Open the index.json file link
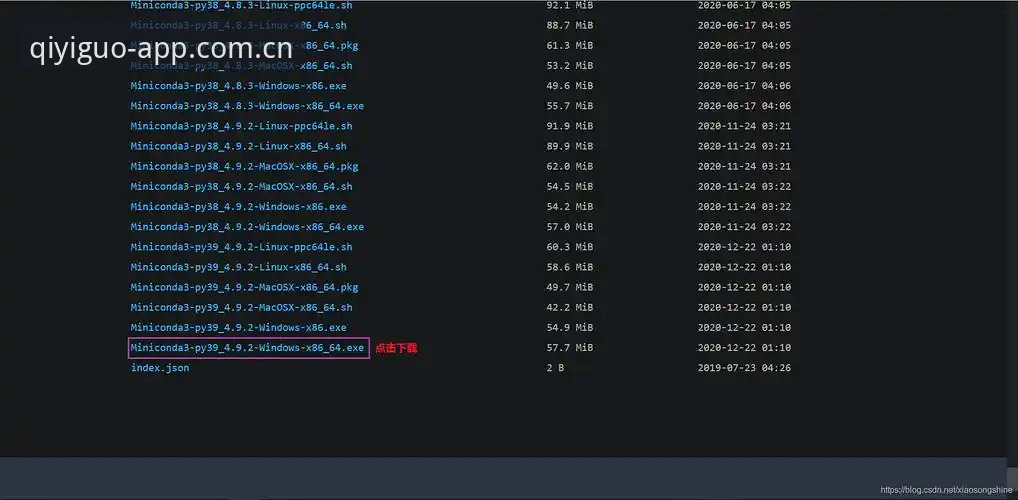The image size is (1018, 500). tap(160, 368)
